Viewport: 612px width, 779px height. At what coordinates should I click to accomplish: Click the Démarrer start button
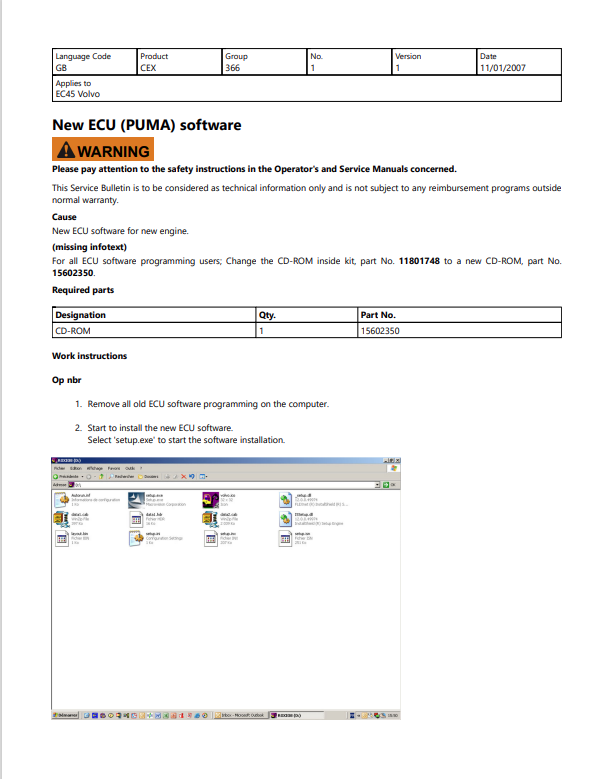[65, 715]
